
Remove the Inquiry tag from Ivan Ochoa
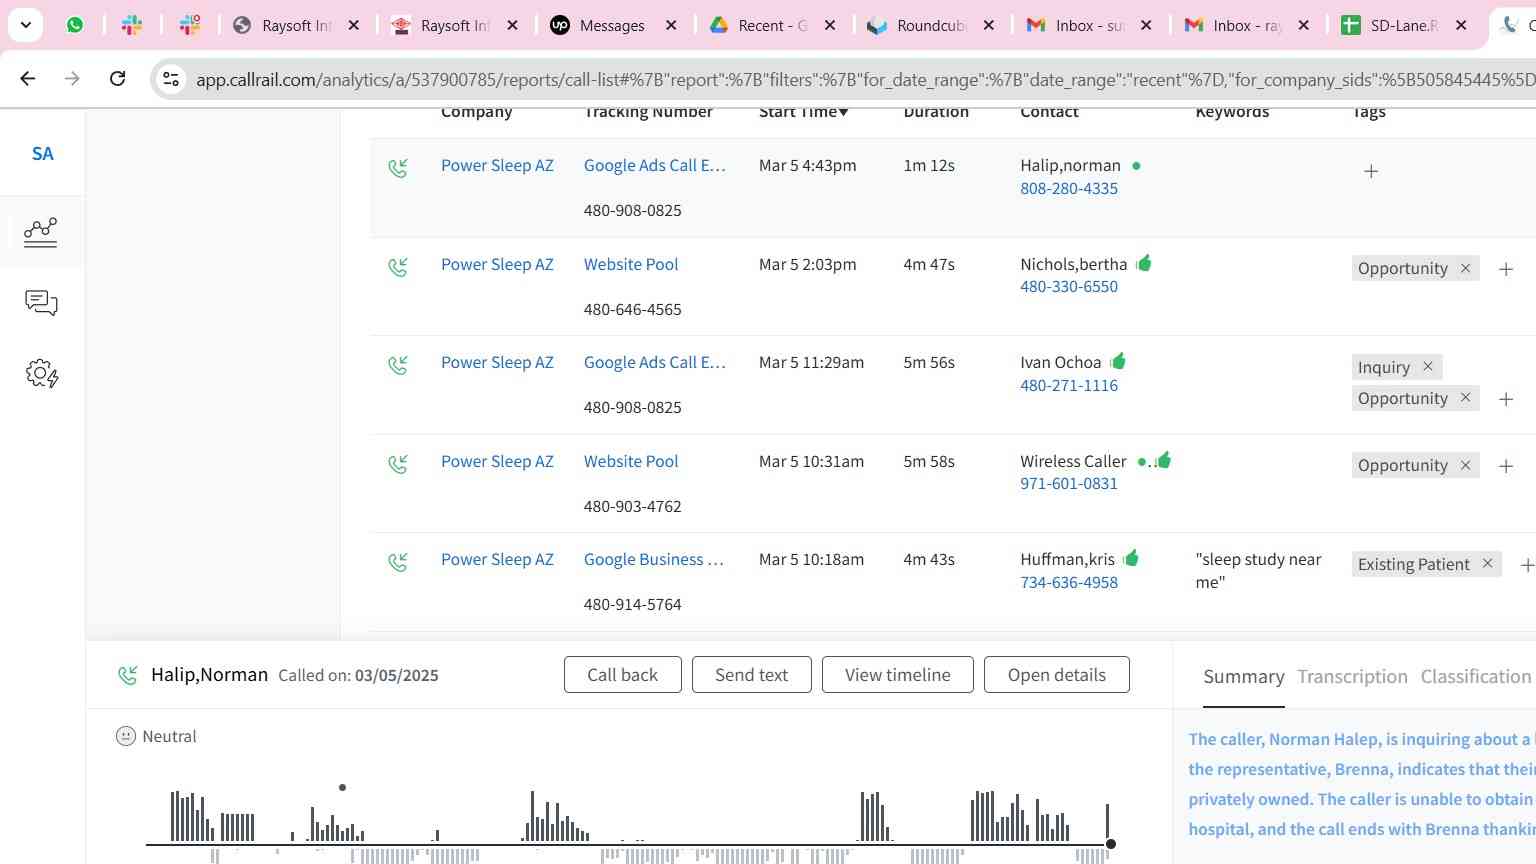click(1428, 367)
